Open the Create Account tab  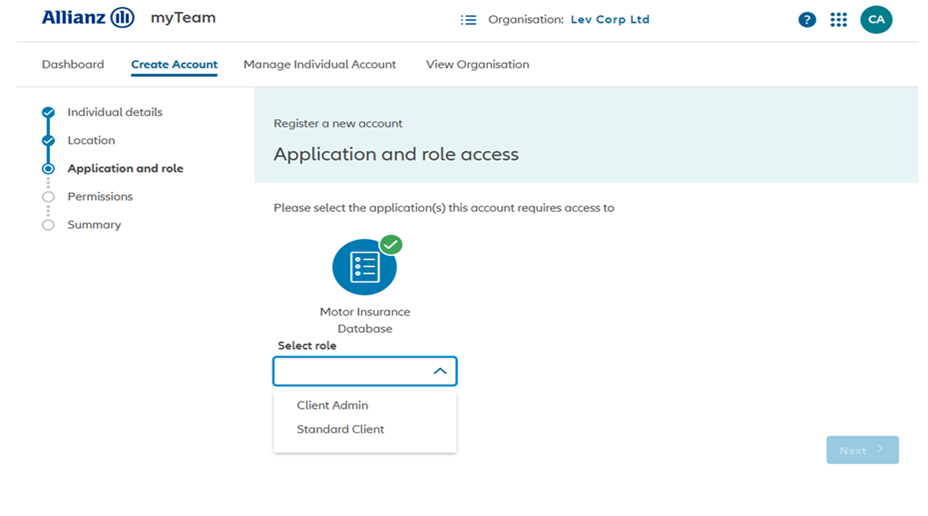(174, 64)
